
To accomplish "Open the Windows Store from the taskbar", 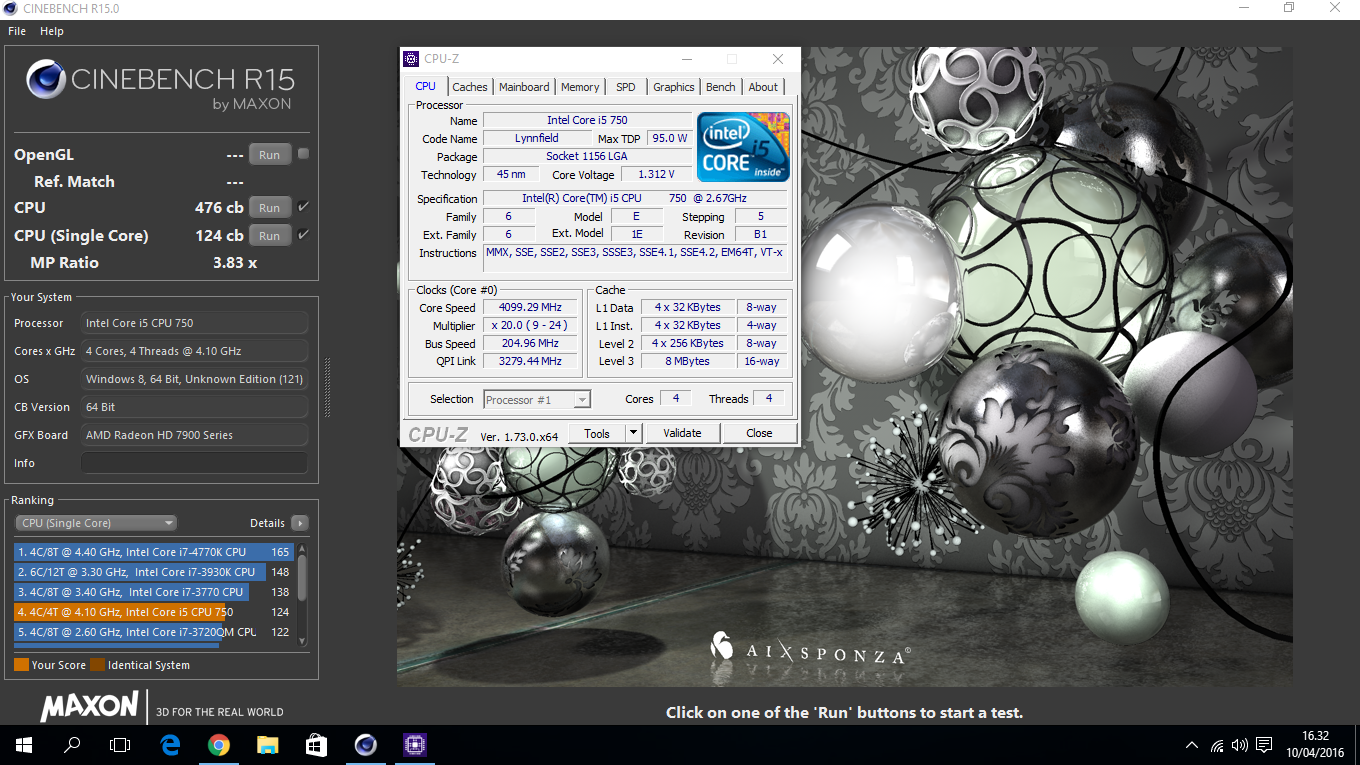I will 316,745.
